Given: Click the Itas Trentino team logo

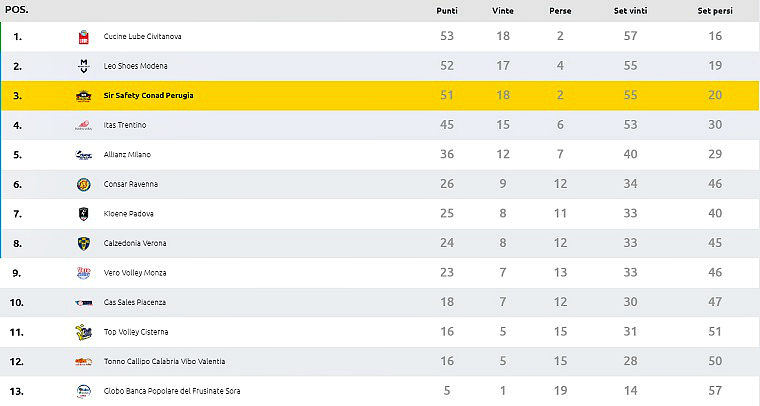Looking at the screenshot, I should pyautogui.click(x=83, y=125).
